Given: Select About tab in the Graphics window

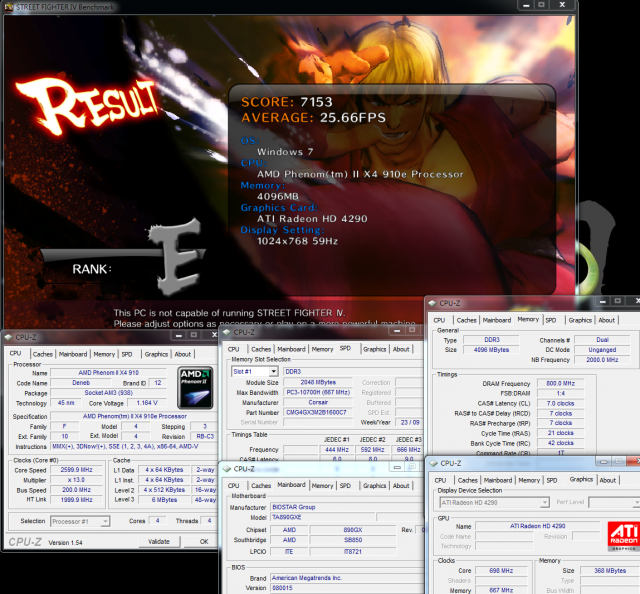Looking at the screenshot, I should pyautogui.click(x=608, y=480).
